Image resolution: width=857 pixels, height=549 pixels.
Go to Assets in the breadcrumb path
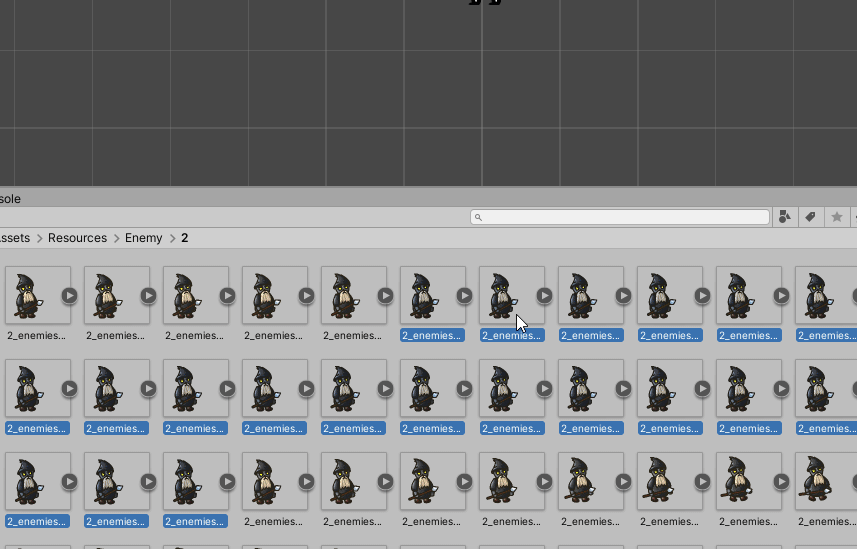click(15, 238)
